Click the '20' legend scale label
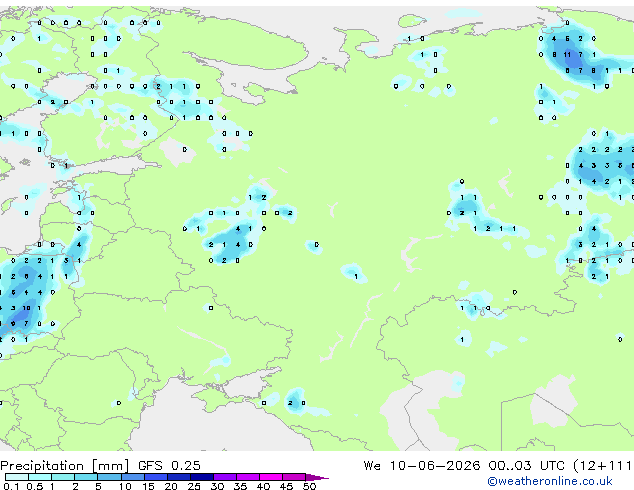 click(x=171, y=486)
